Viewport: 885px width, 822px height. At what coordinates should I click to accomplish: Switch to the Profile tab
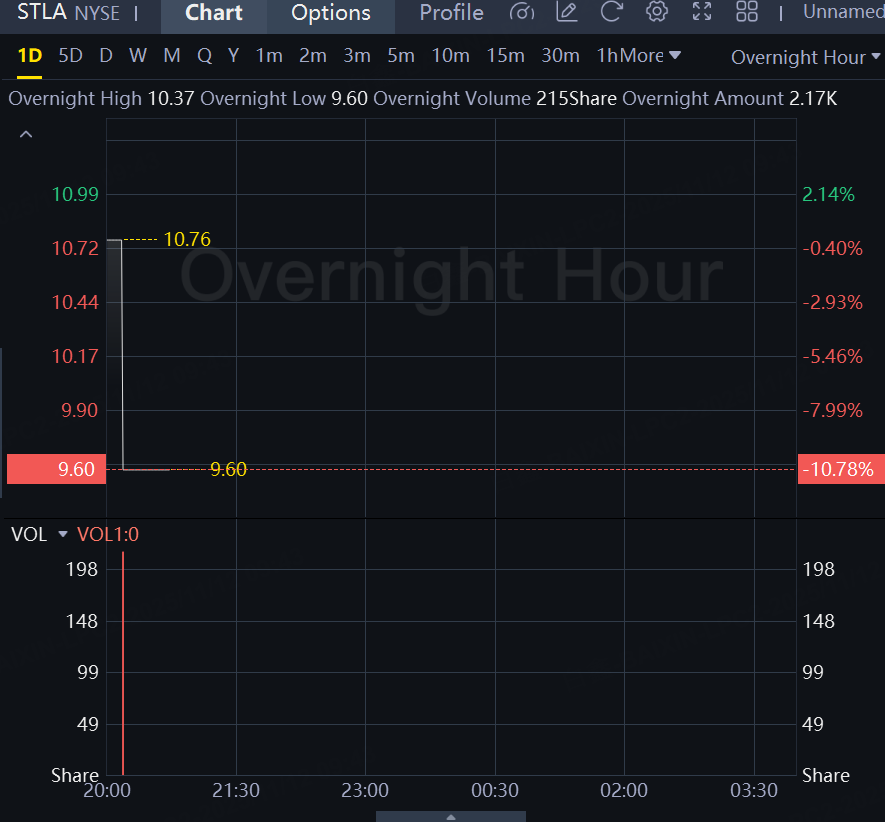451,13
